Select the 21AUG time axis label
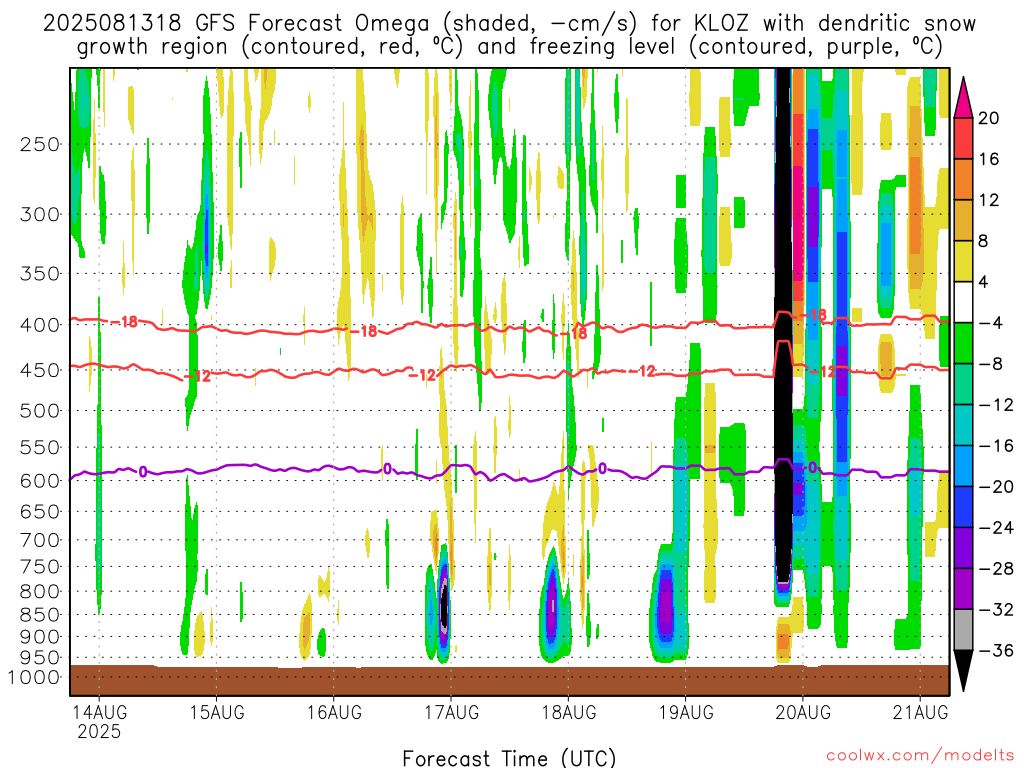The image size is (1024, 768). (x=920, y=712)
